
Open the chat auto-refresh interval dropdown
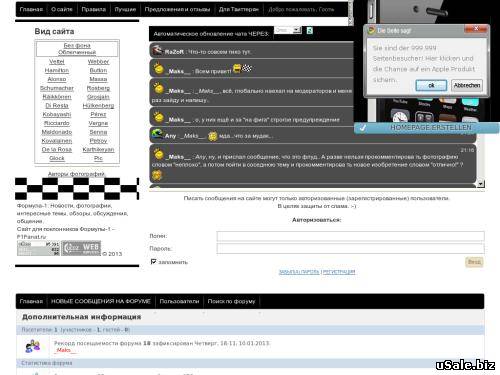[x=288, y=30]
